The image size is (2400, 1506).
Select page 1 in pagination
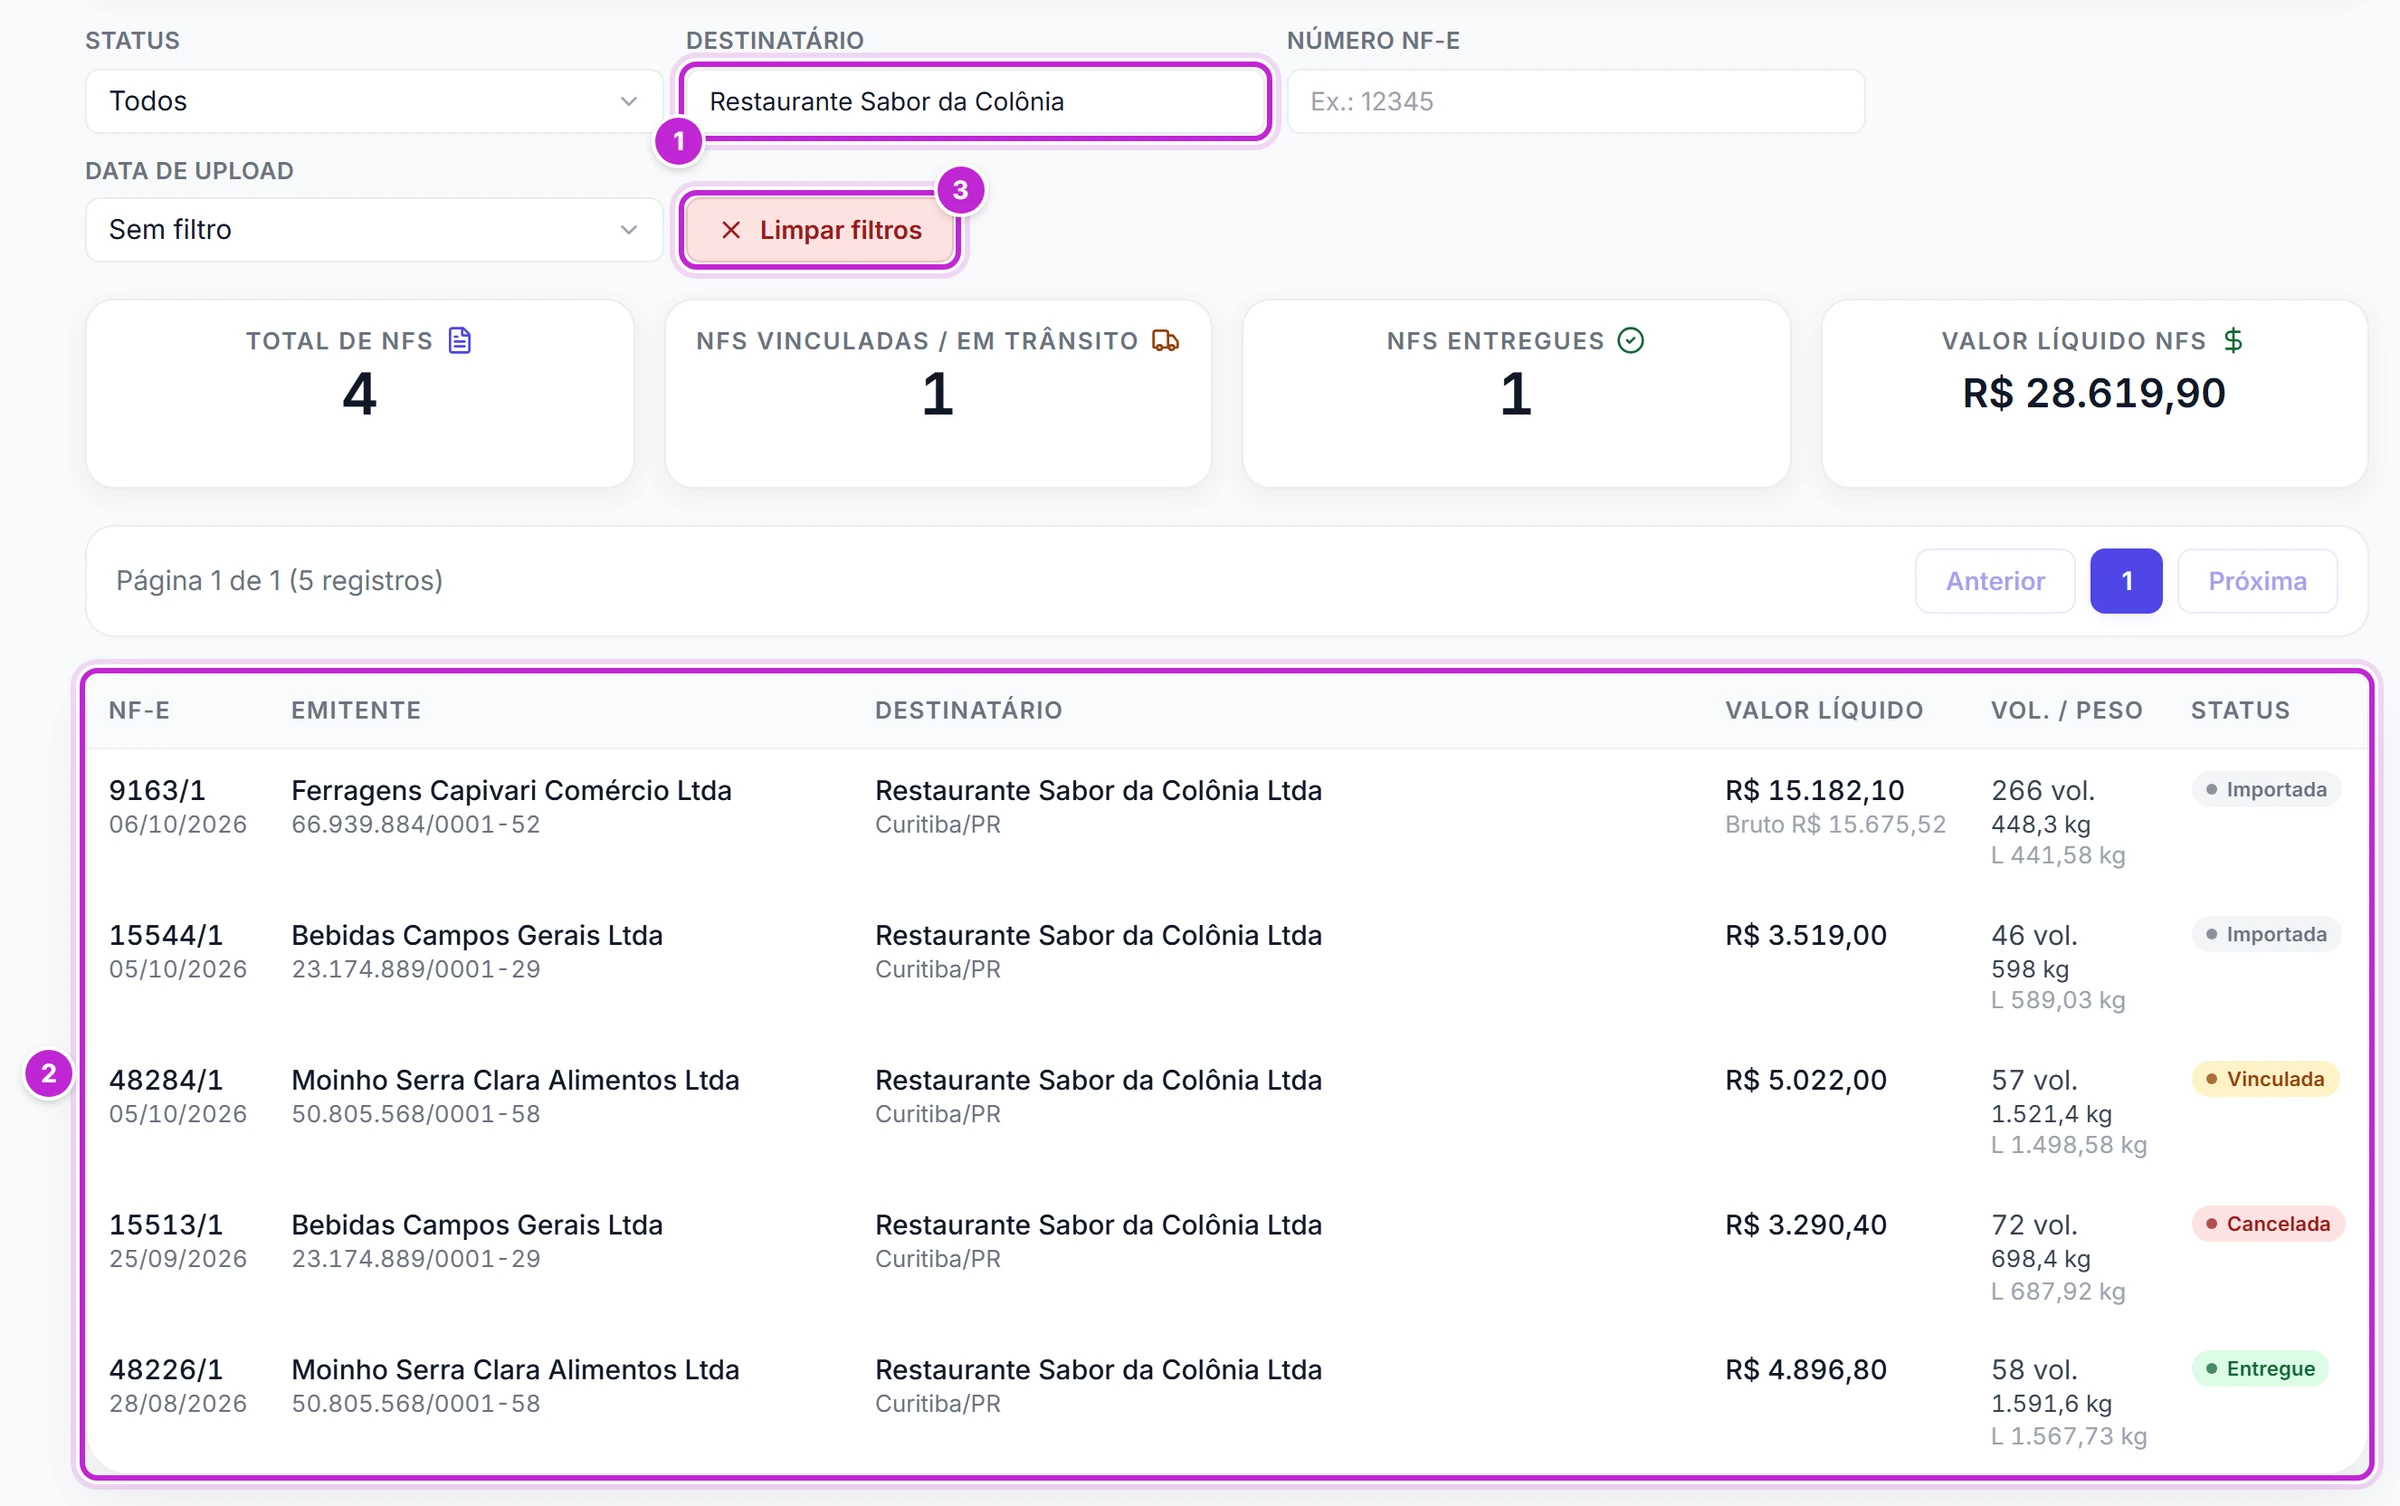(2126, 581)
